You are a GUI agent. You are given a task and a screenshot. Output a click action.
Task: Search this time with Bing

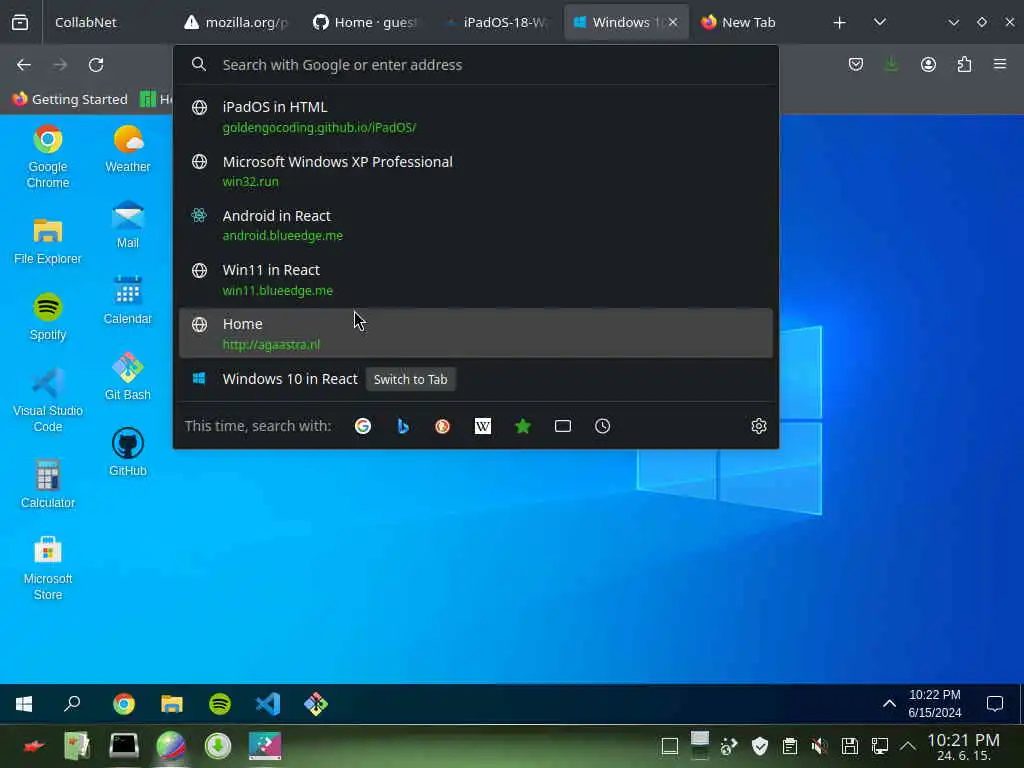pos(403,426)
